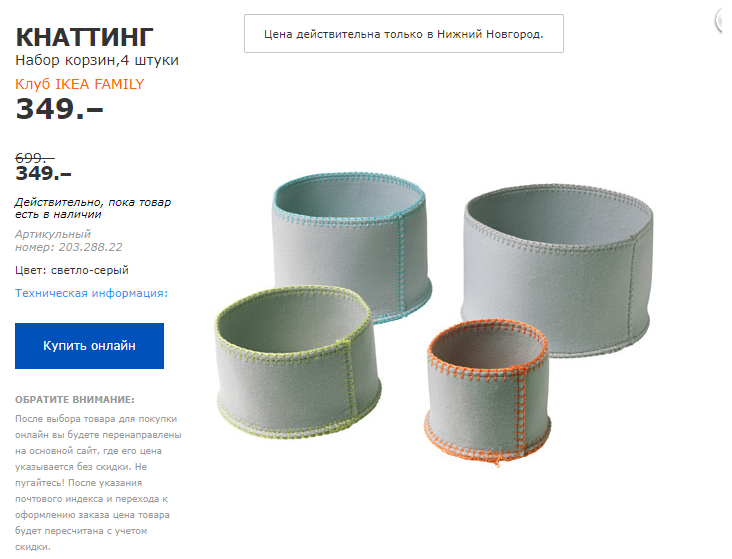Select the turquoise-stitched basket in photo
This screenshot has width=732, height=559.
pyautogui.click(x=352, y=247)
